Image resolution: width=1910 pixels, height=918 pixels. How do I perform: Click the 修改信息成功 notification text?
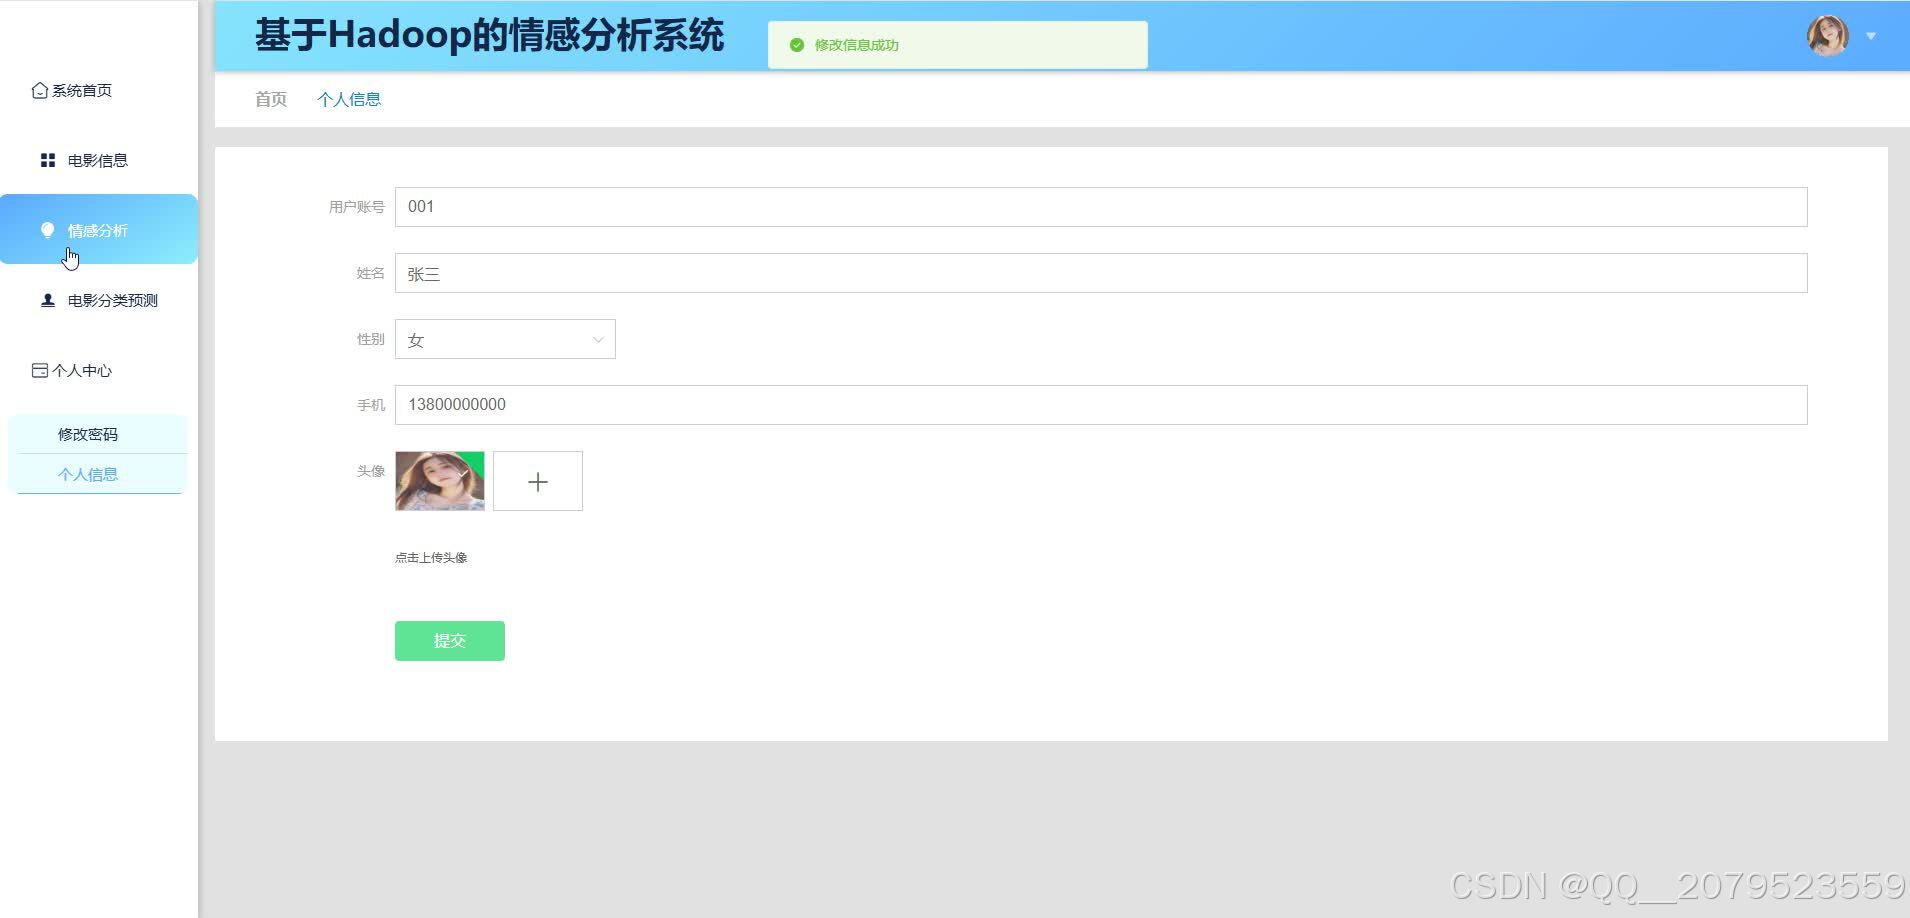857,45
